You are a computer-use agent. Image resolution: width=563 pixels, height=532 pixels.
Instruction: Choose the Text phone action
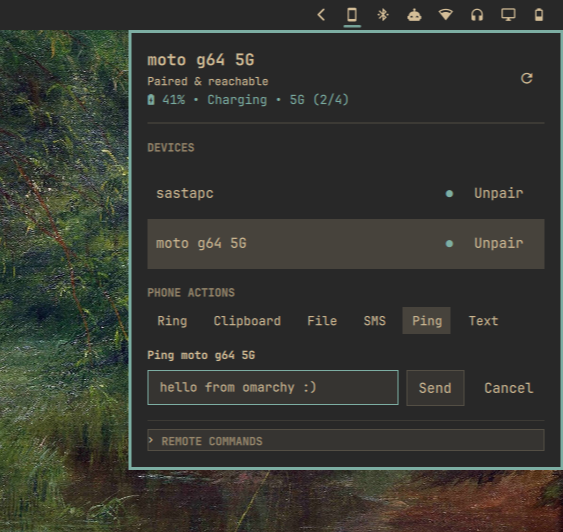pyautogui.click(x=484, y=321)
